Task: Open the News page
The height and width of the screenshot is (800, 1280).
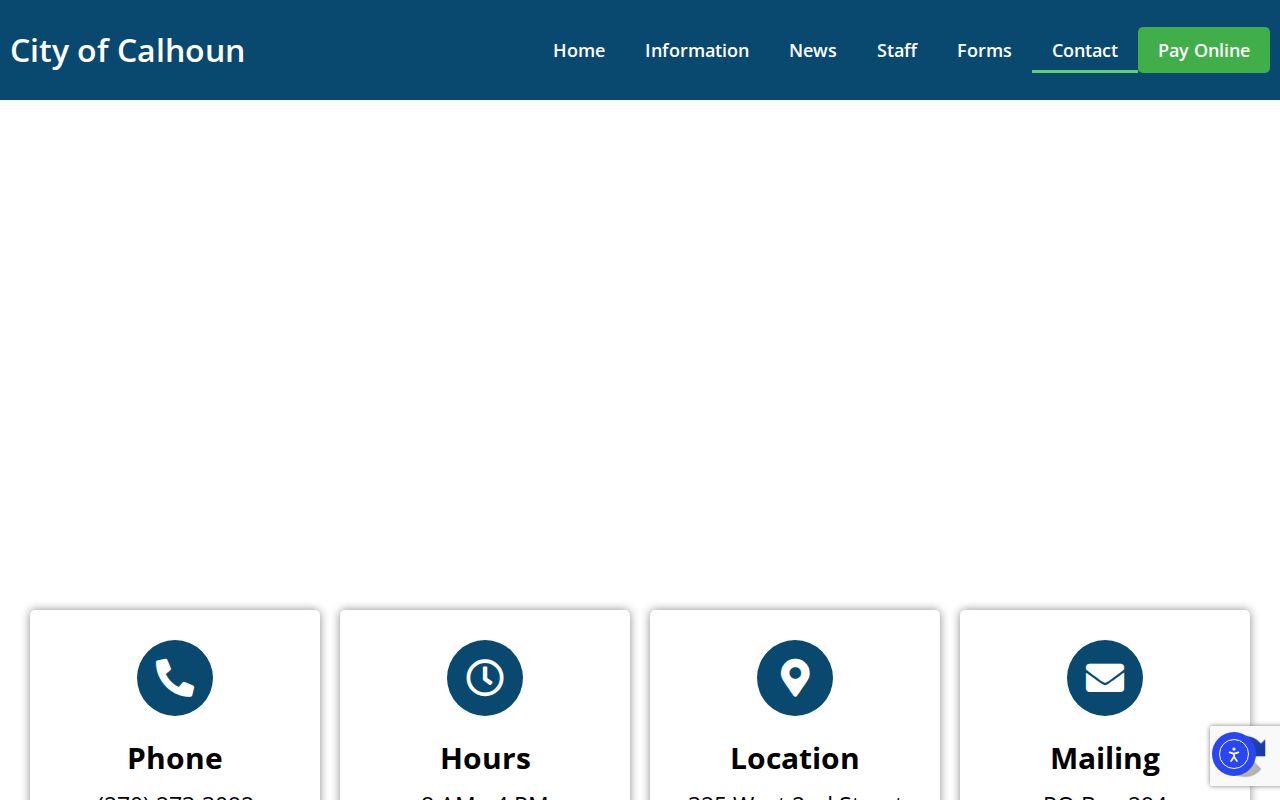Action: pyautogui.click(x=813, y=50)
